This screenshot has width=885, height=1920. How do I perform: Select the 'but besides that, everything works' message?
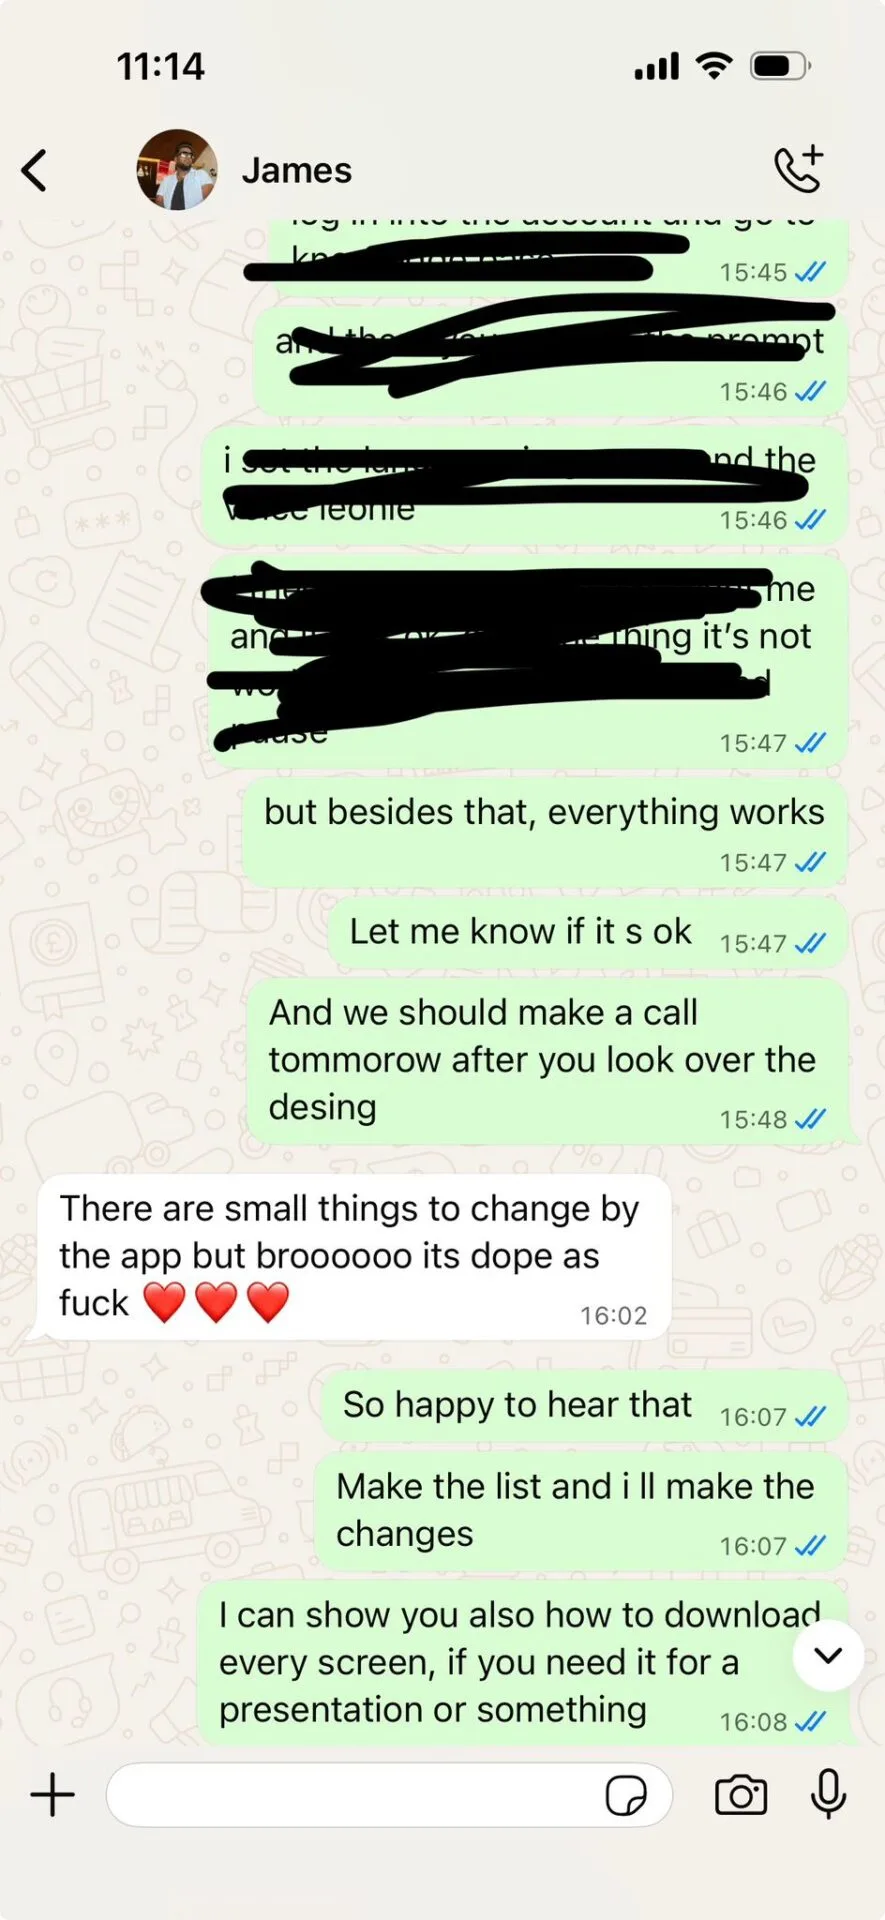tap(545, 833)
